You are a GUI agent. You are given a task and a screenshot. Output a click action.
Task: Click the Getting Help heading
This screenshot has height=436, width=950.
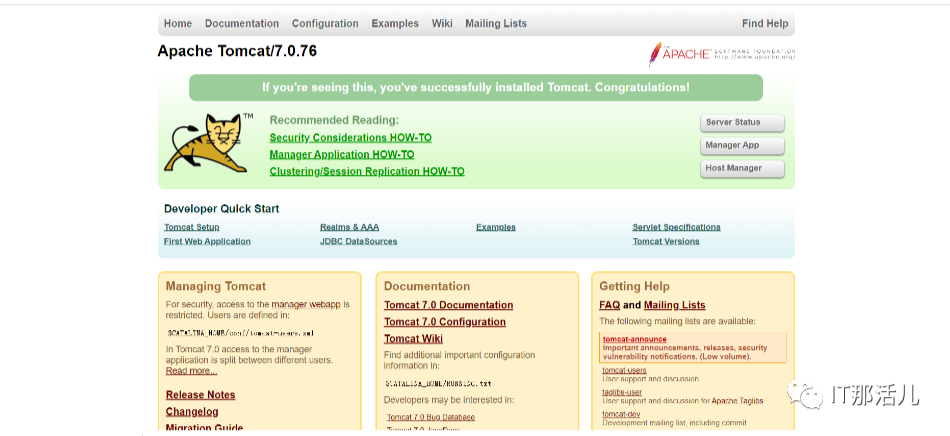[x=634, y=286]
